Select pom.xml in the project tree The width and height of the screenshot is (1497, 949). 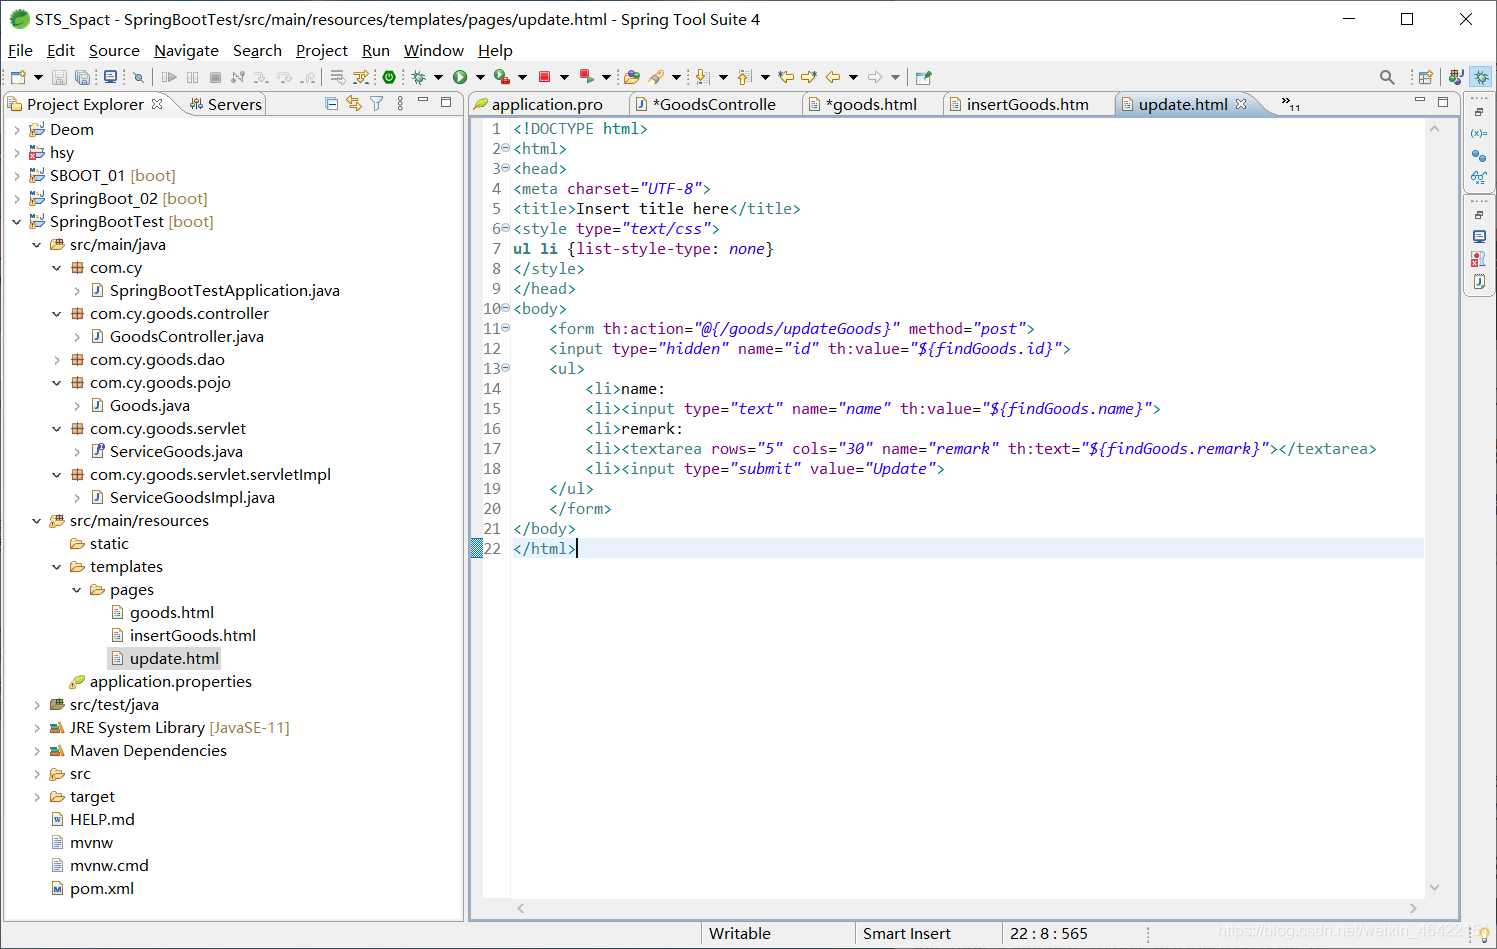(x=101, y=889)
